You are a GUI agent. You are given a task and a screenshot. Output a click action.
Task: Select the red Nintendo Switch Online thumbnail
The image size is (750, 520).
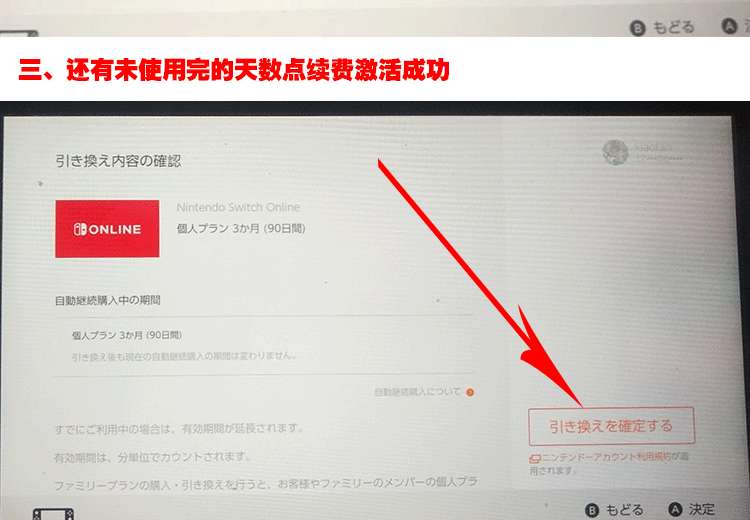pos(107,229)
